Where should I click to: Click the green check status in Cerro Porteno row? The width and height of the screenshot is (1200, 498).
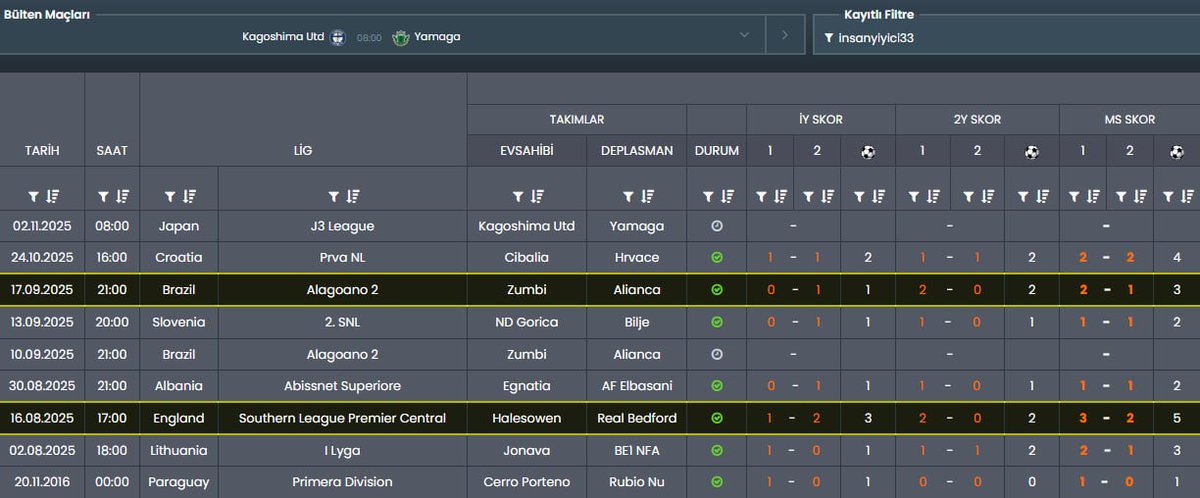716,482
